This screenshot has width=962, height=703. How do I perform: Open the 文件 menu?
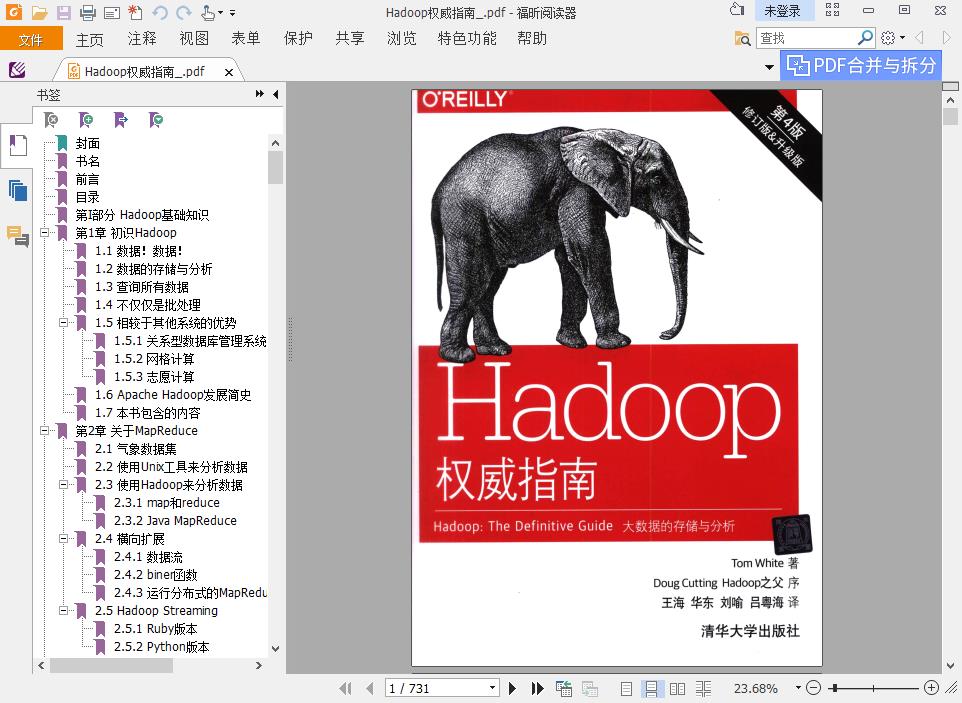pyautogui.click(x=31, y=39)
